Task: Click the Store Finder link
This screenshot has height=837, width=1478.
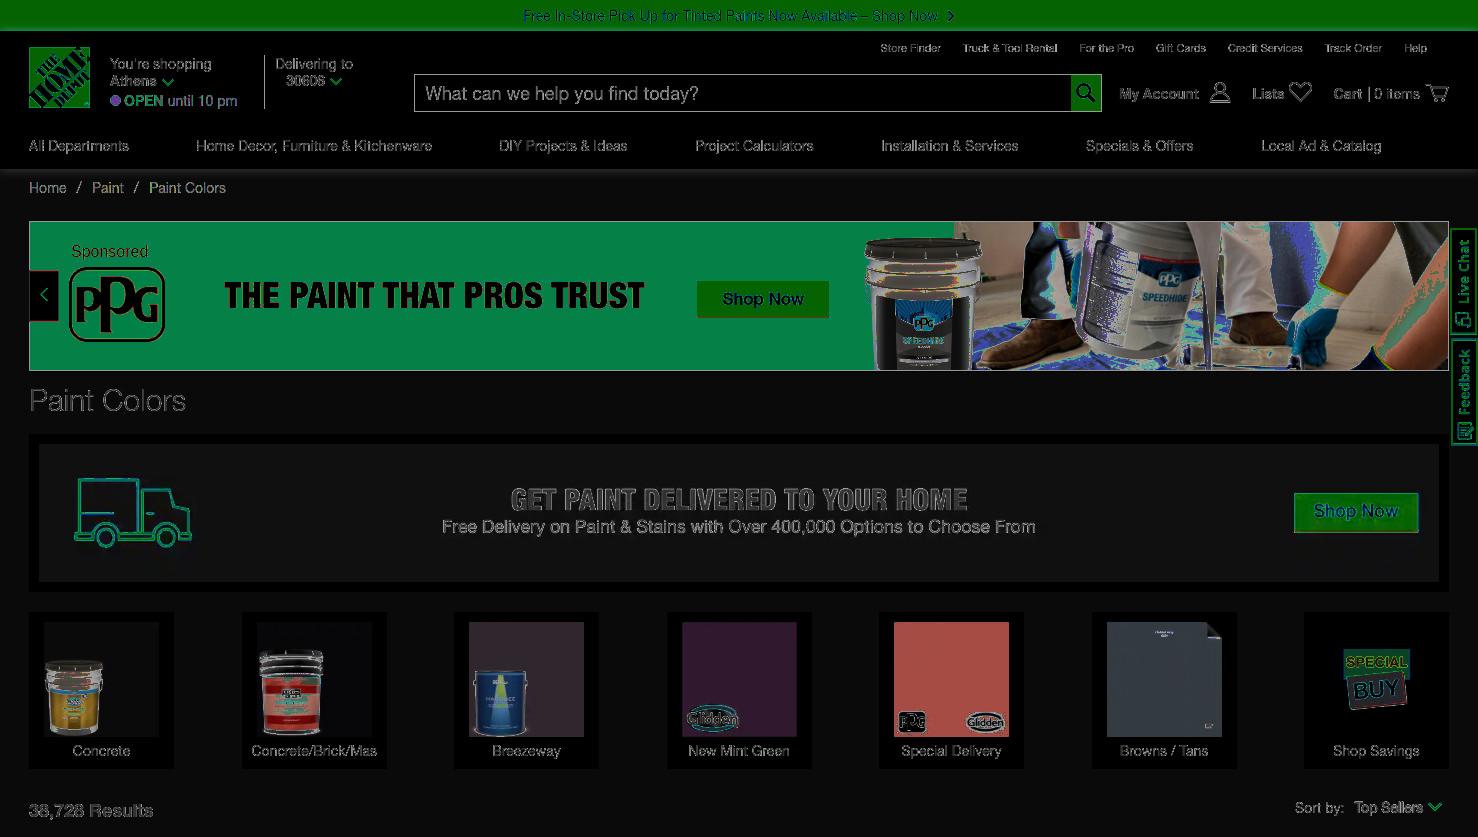Action: pos(910,48)
